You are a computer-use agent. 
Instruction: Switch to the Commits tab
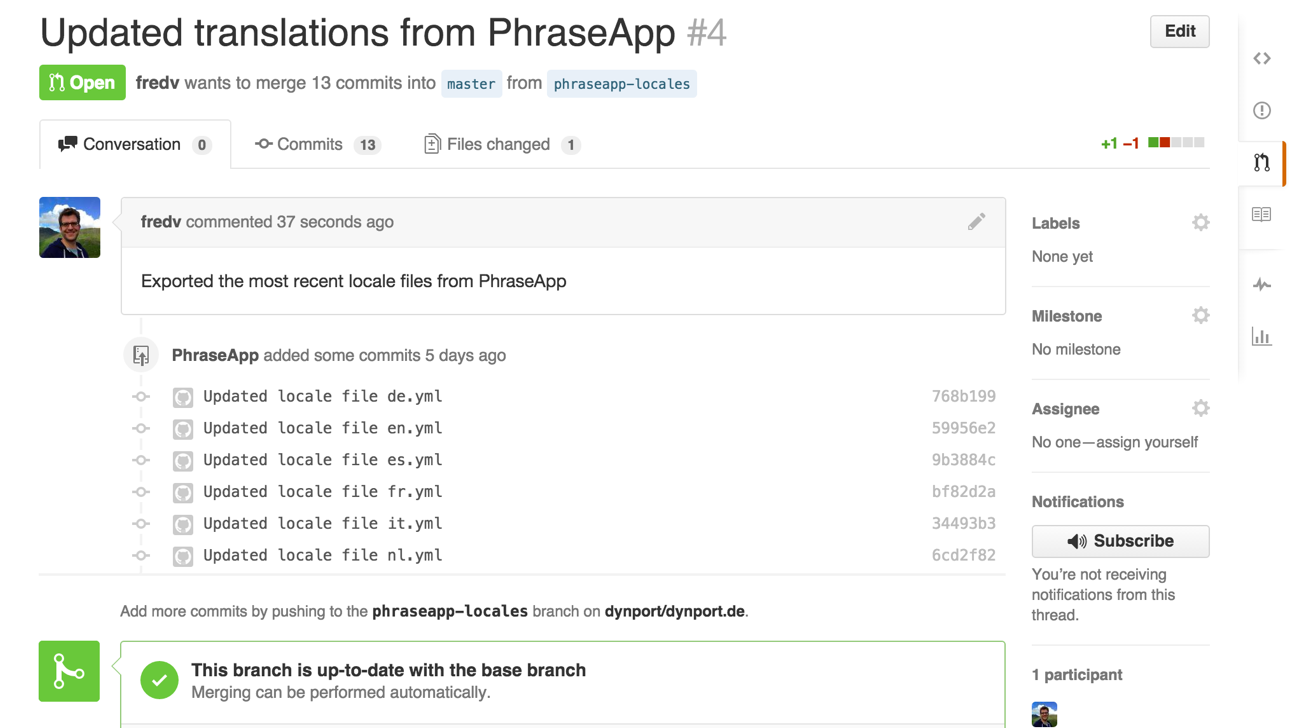point(317,145)
